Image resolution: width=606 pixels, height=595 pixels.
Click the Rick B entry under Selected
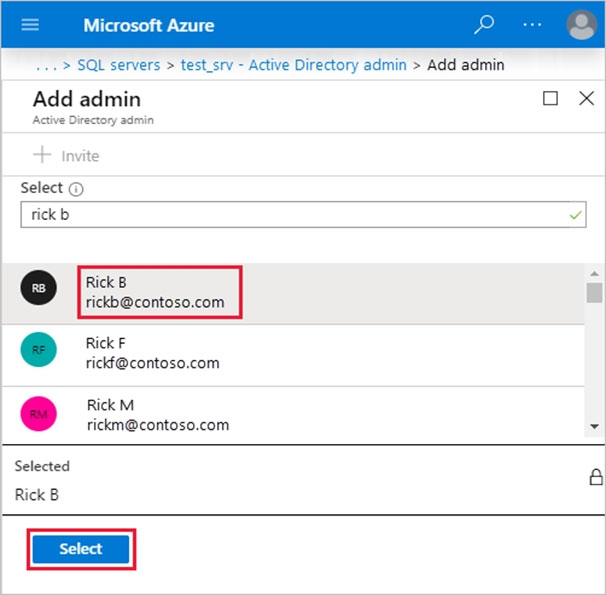[x=37, y=495]
